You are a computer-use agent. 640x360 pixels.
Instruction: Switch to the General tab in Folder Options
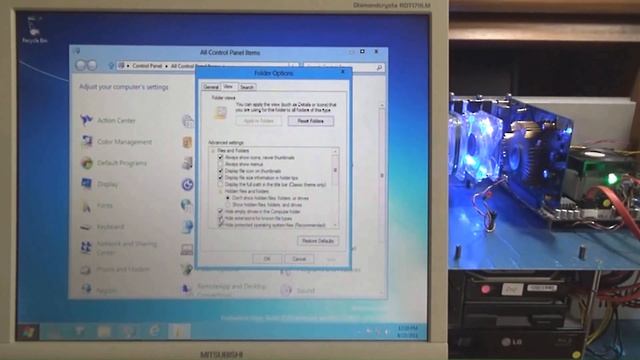click(x=211, y=87)
